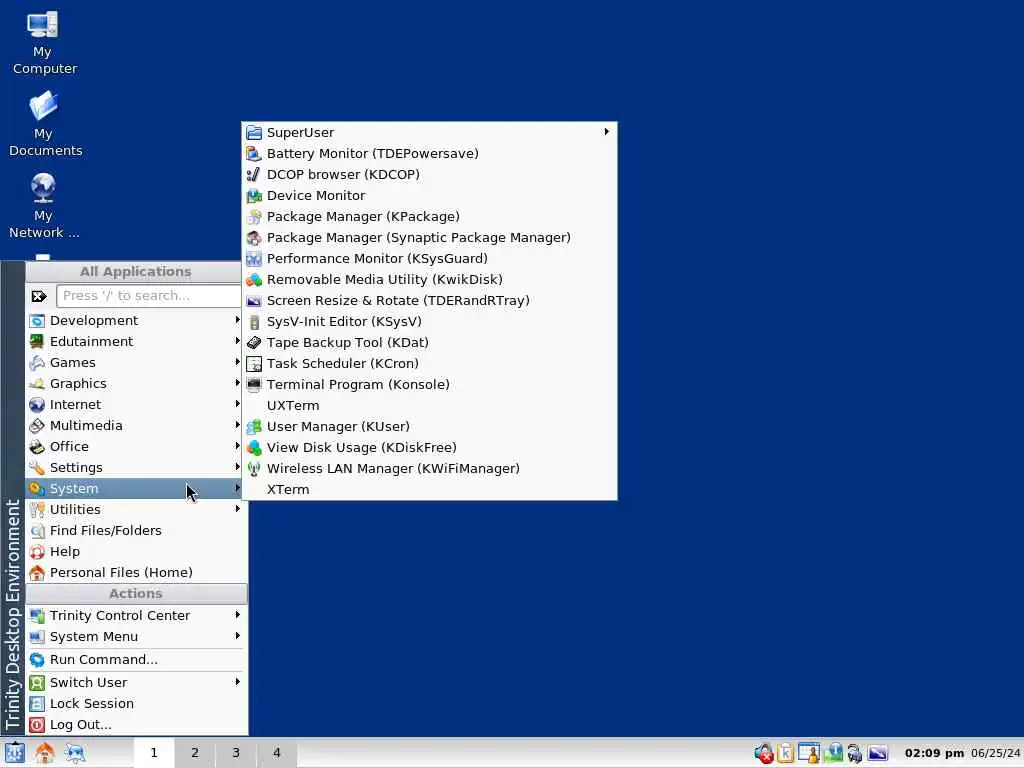1024x768 pixels.
Task: Open the Office menu category
Action: click(x=135, y=447)
